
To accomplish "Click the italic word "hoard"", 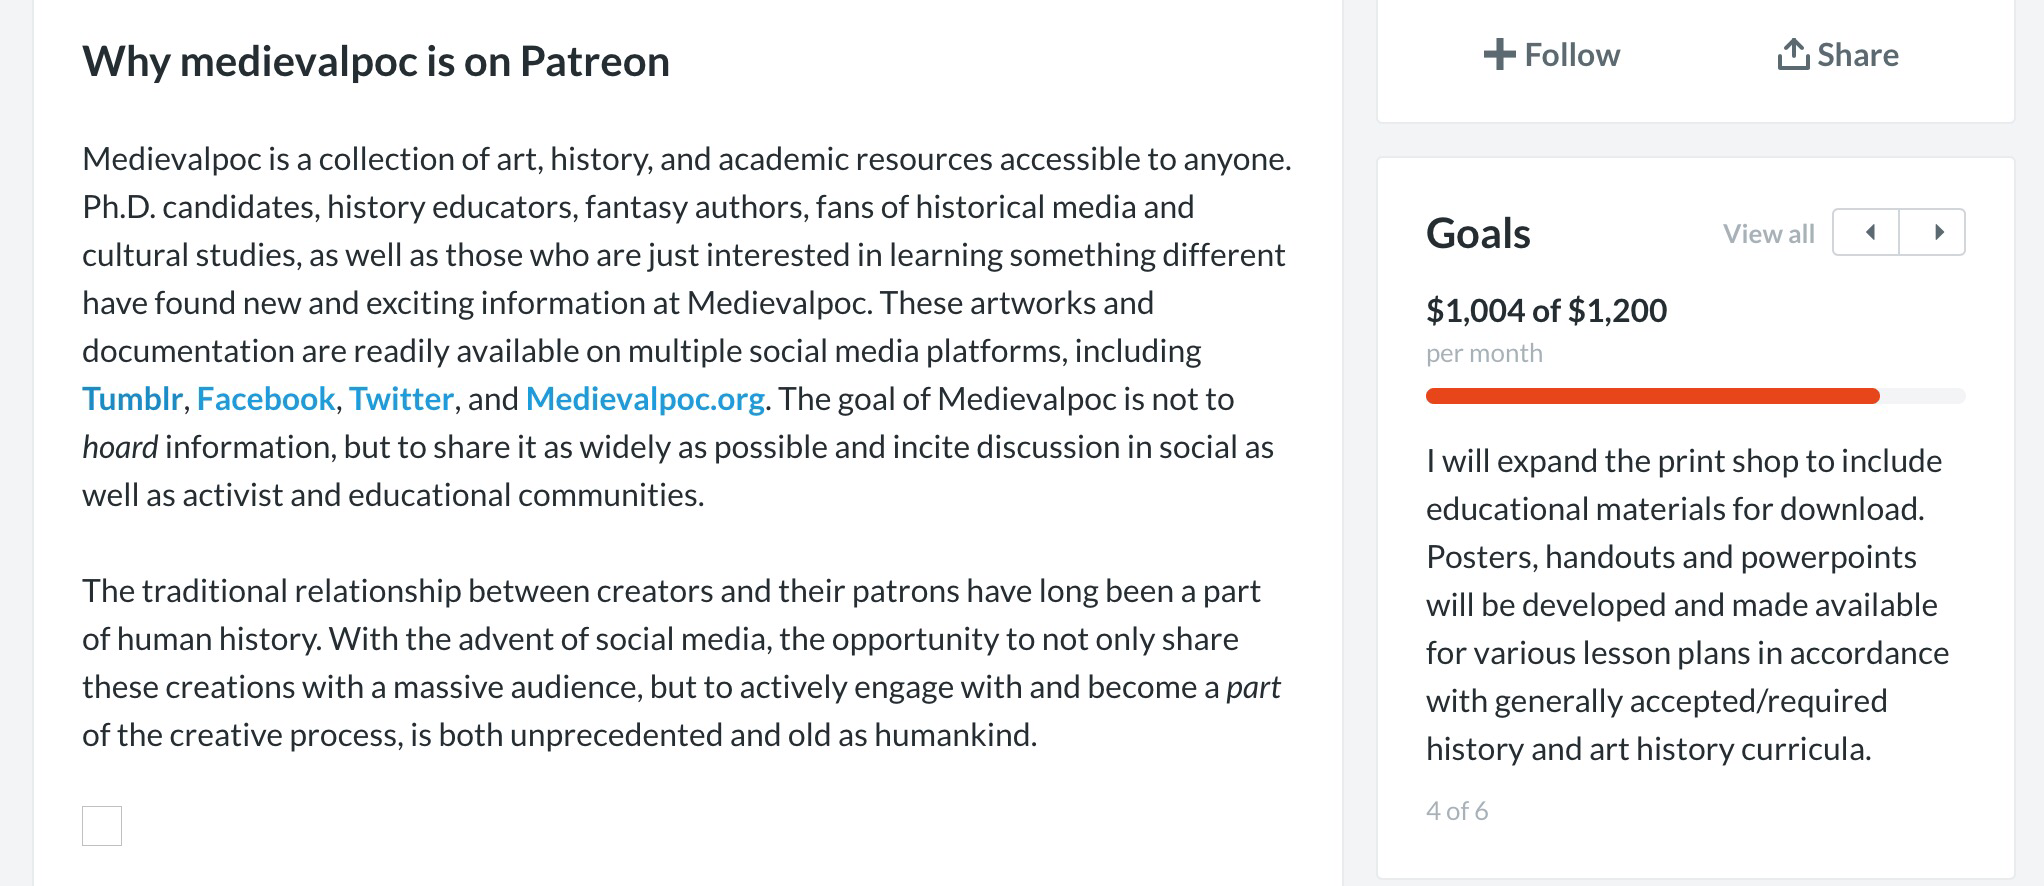I will click(x=120, y=447).
